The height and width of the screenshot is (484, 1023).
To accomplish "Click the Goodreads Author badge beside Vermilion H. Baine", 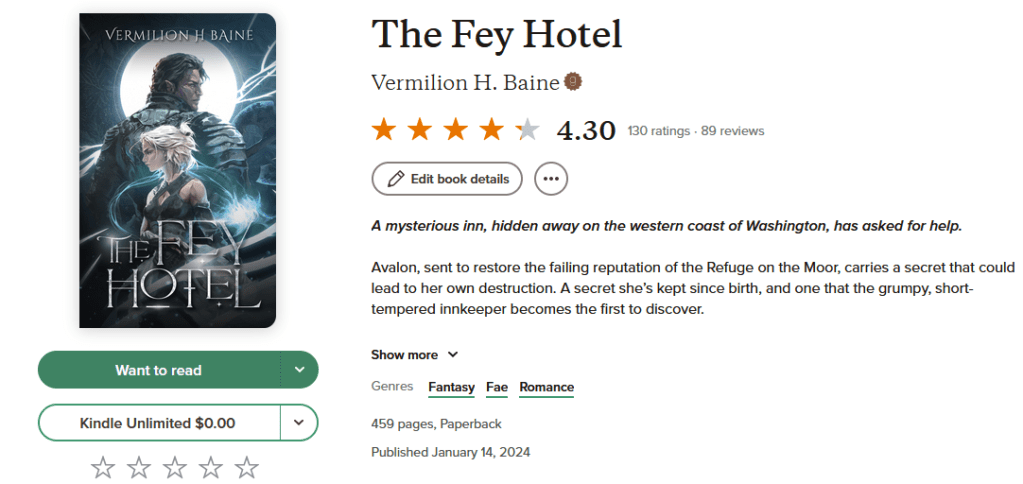I will 573,82.
